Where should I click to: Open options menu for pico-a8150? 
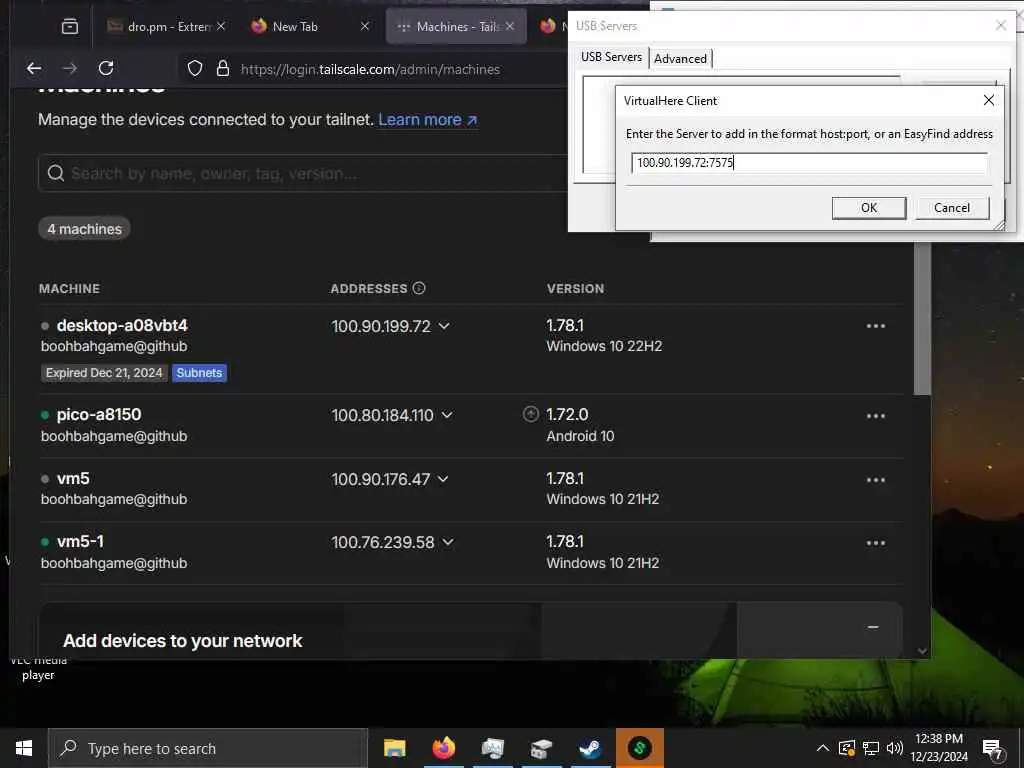point(875,416)
